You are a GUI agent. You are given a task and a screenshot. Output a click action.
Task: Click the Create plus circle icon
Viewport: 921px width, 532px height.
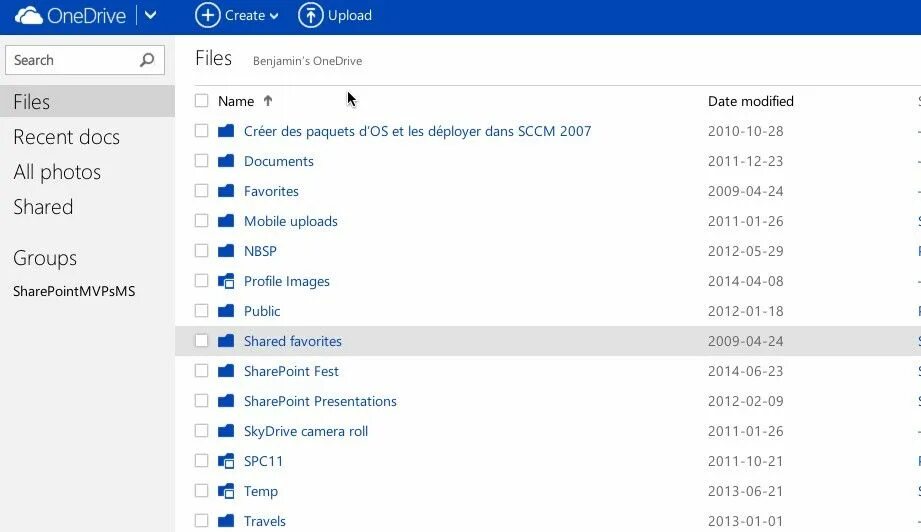[207, 15]
